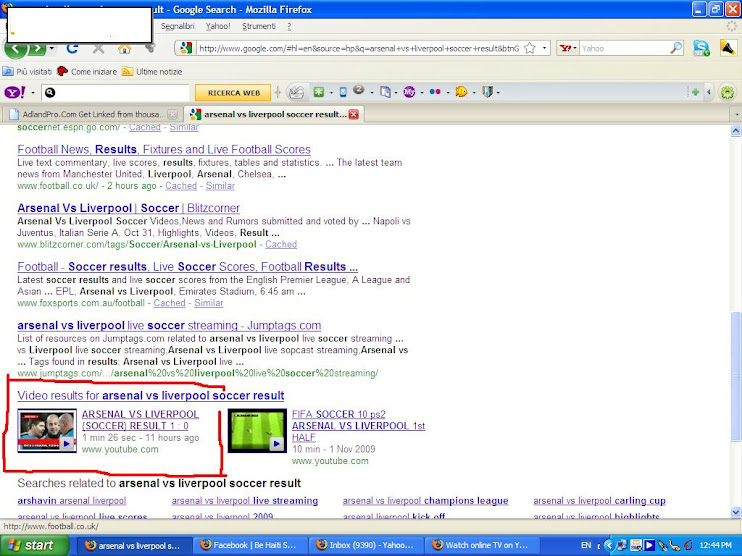Open Cached link for football.co.uk result

[181, 186]
